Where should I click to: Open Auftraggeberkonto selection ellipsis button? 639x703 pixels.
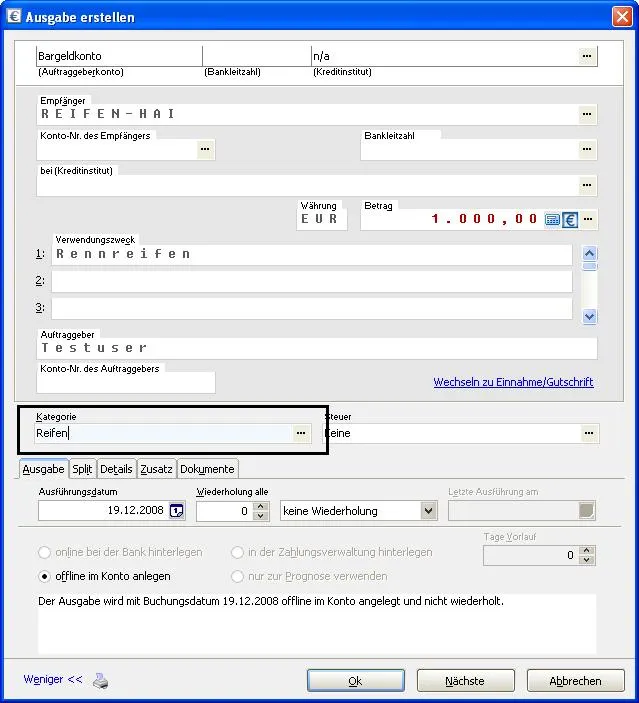click(588, 57)
